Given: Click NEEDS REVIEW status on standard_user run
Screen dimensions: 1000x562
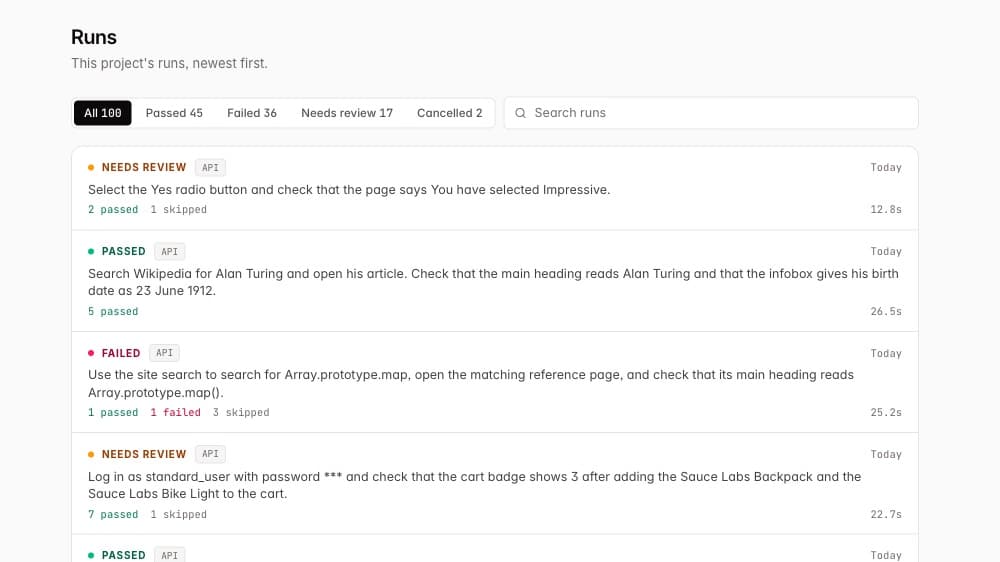Looking at the screenshot, I should (143, 454).
